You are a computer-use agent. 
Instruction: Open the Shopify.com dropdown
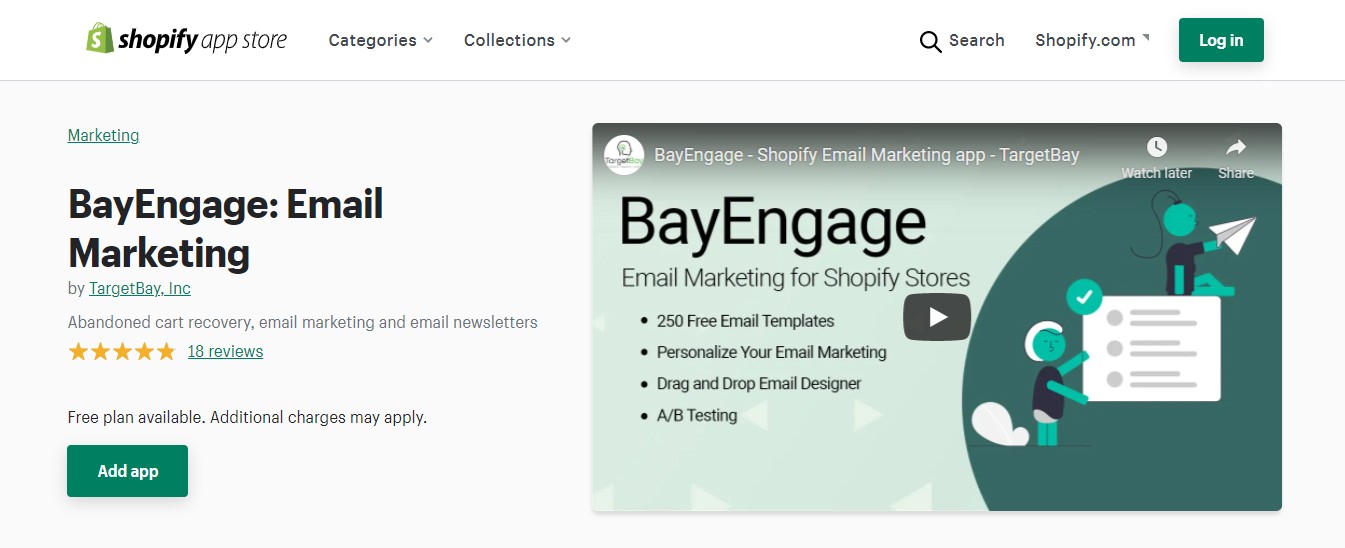1092,40
